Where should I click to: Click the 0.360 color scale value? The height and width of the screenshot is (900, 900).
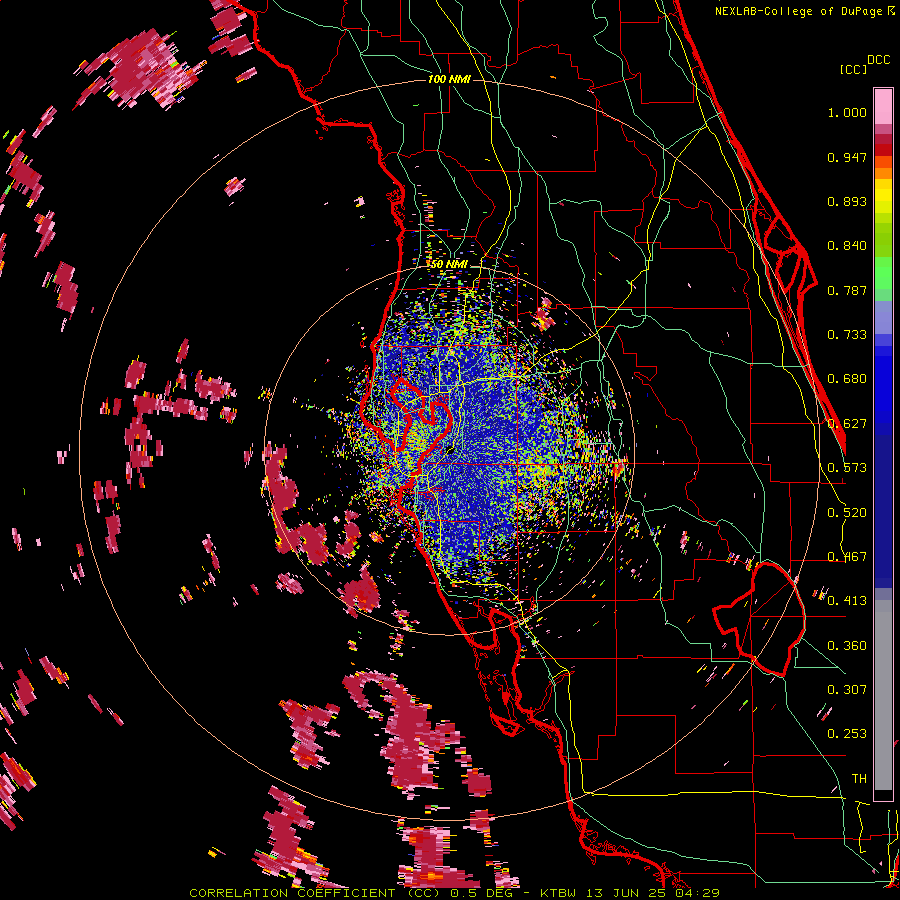pos(847,646)
